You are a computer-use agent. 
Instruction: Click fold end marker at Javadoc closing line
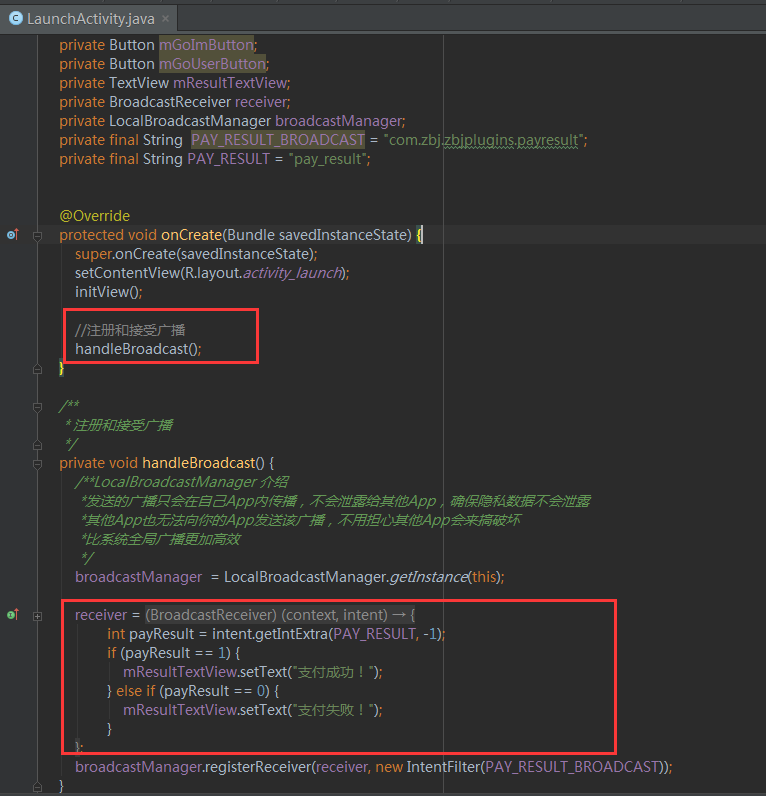click(x=38, y=445)
